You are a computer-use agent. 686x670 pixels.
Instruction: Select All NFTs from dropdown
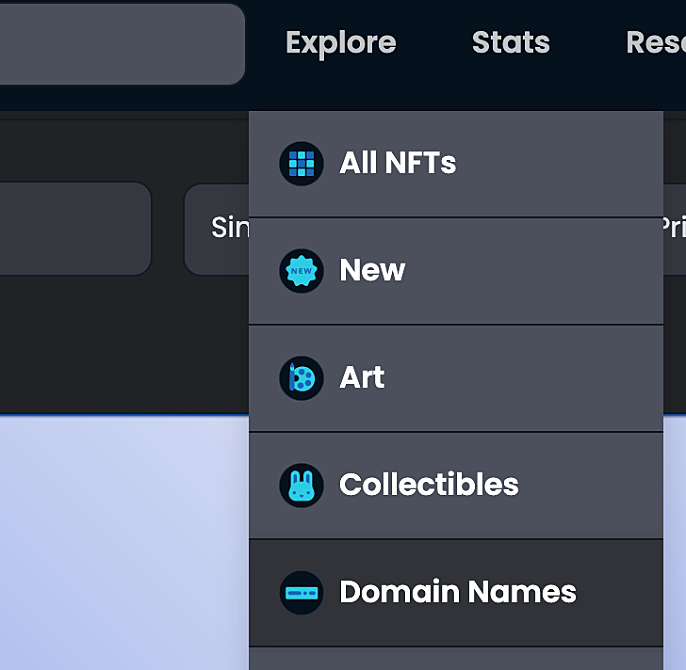pyautogui.click(x=456, y=164)
